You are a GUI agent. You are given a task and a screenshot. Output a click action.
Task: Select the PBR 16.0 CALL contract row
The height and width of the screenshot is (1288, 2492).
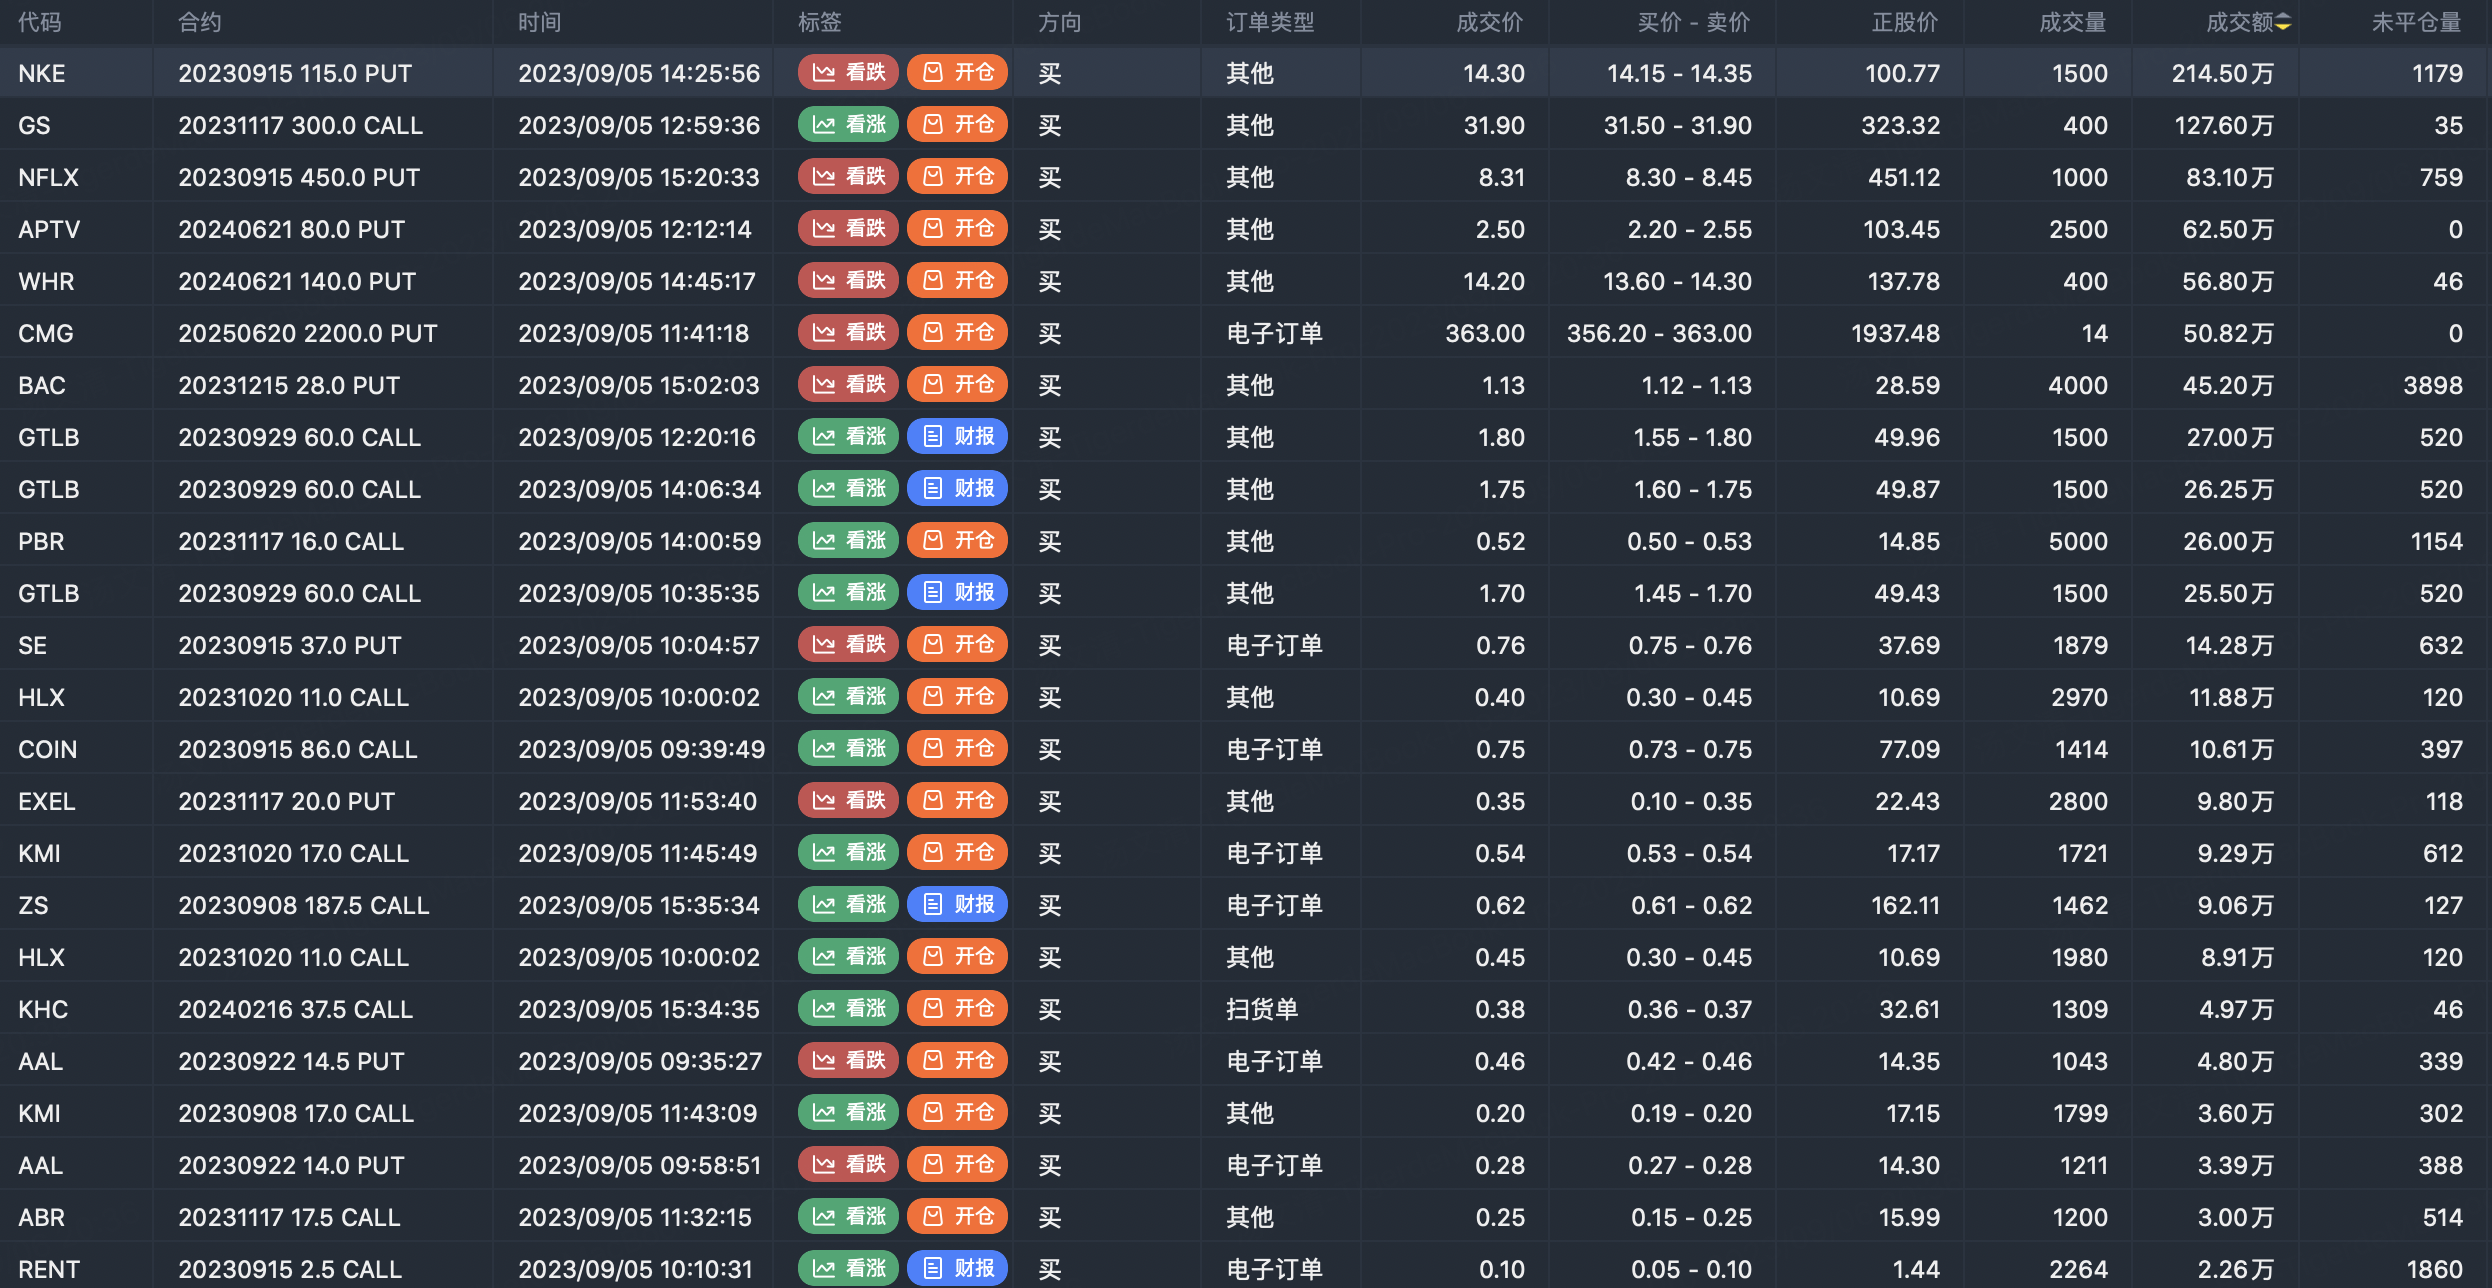[291, 541]
